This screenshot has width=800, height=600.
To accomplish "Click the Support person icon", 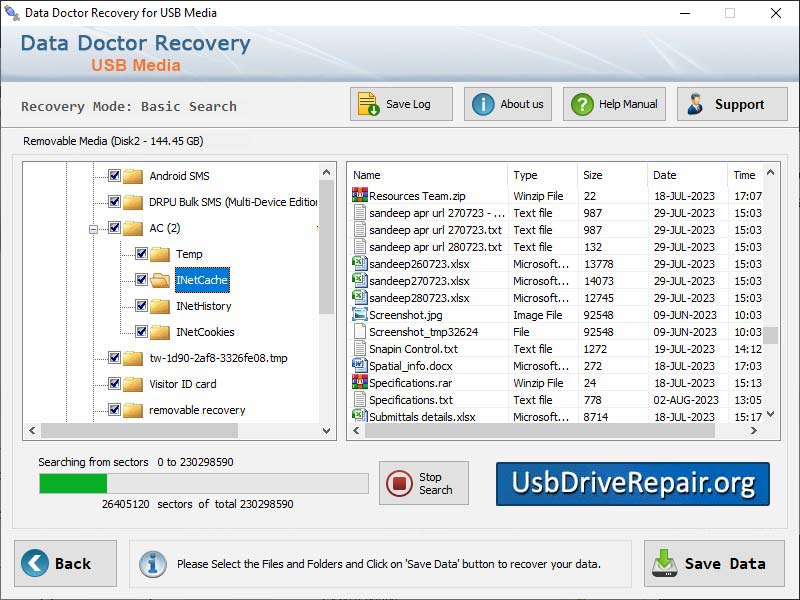I will click(696, 103).
